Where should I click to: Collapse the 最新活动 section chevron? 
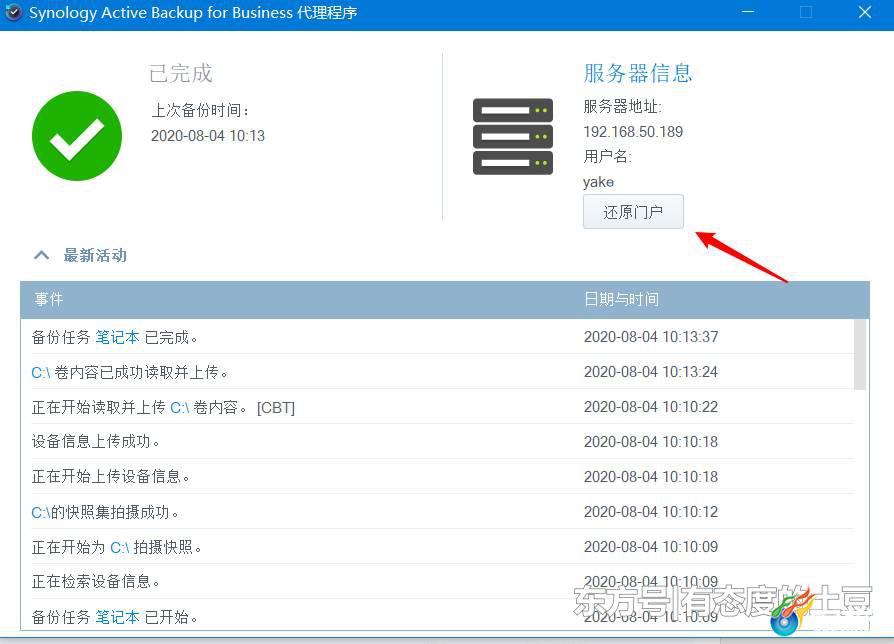pos(42,255)
